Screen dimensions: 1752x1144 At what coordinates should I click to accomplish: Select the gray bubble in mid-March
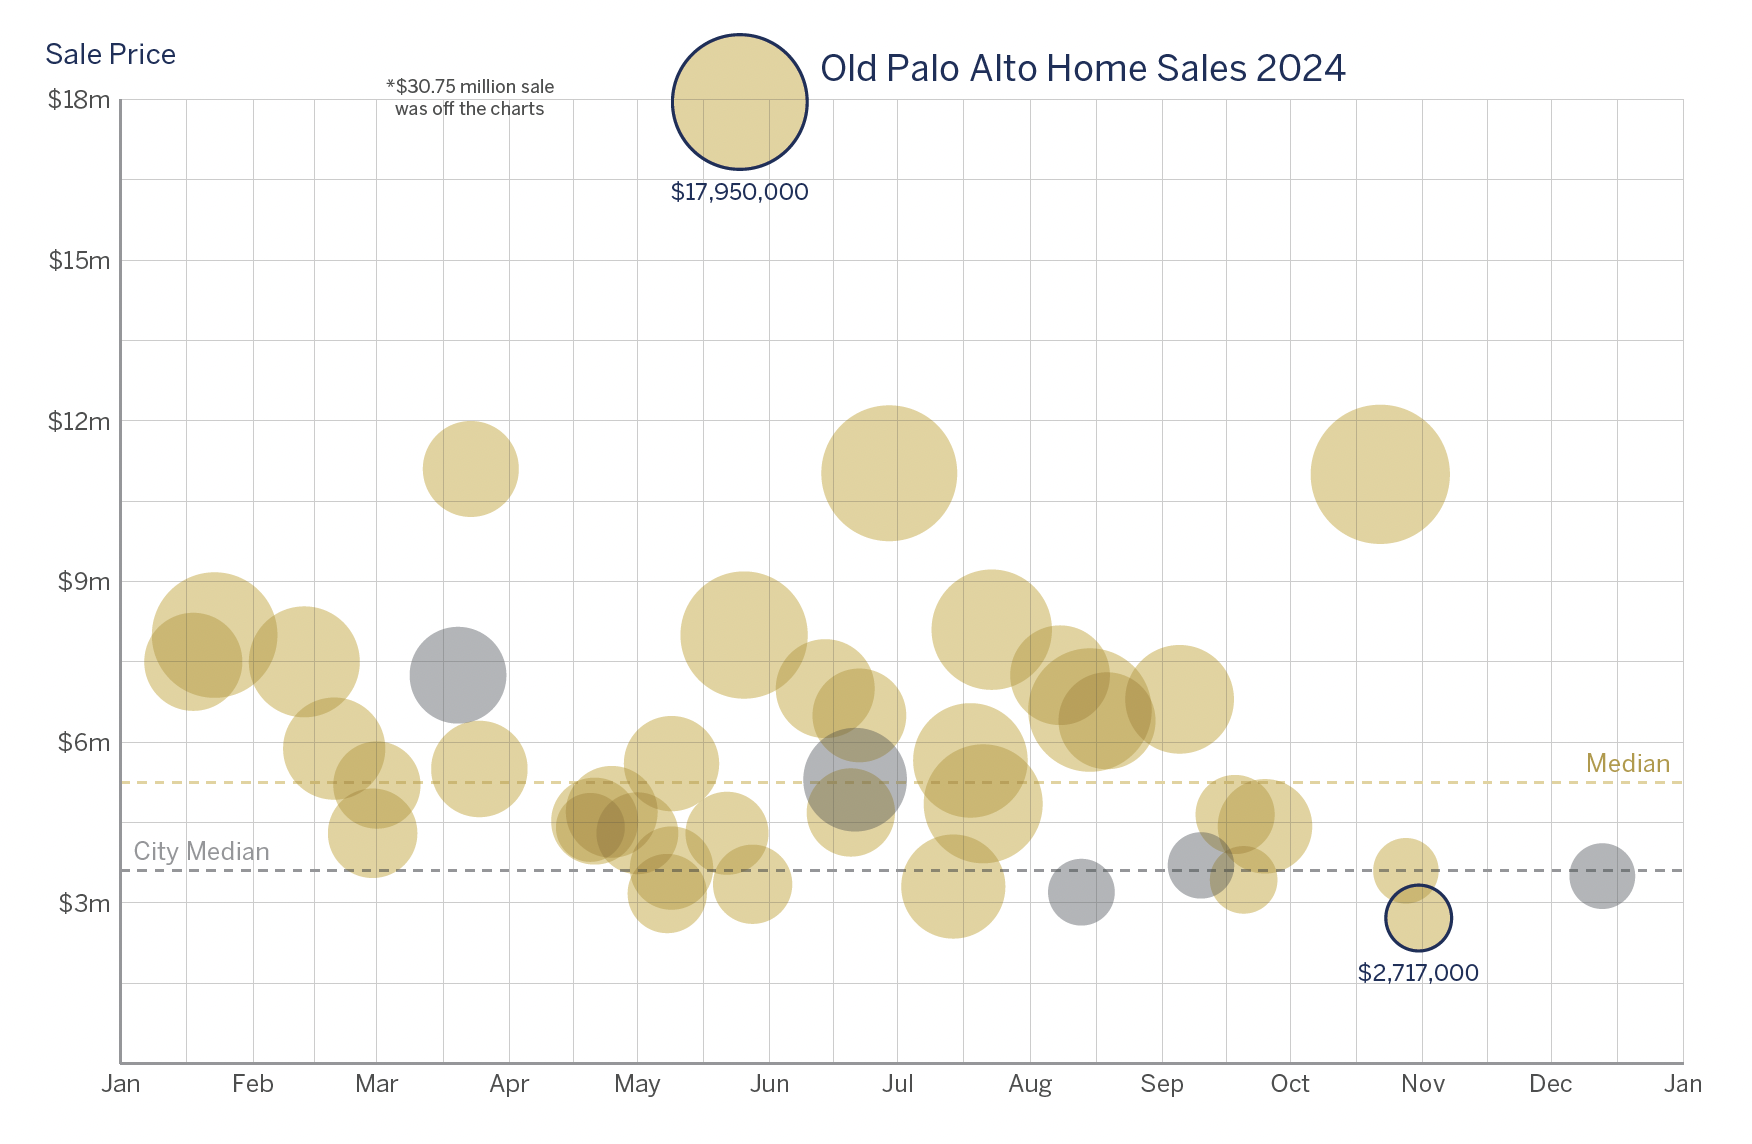[x=457, y=675]
